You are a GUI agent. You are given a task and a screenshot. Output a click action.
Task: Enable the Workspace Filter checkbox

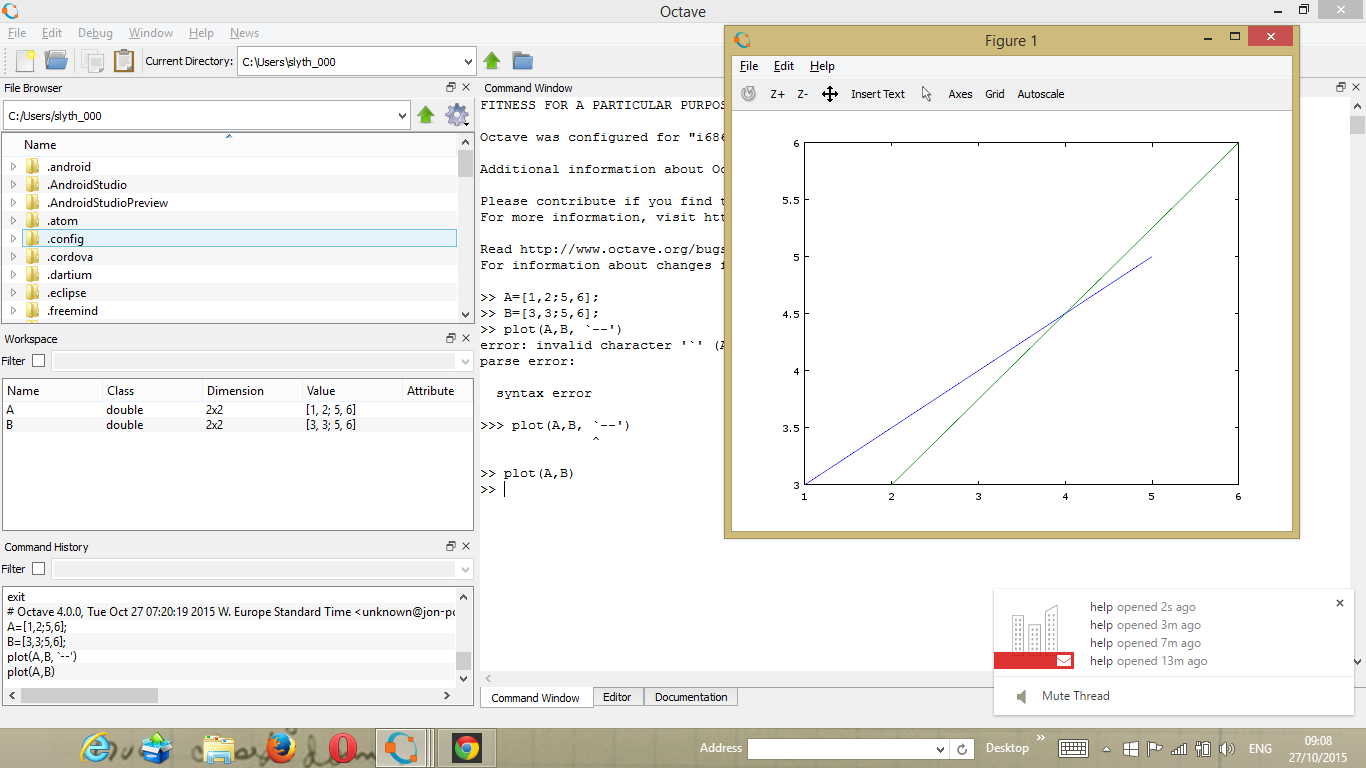[38, 361]
